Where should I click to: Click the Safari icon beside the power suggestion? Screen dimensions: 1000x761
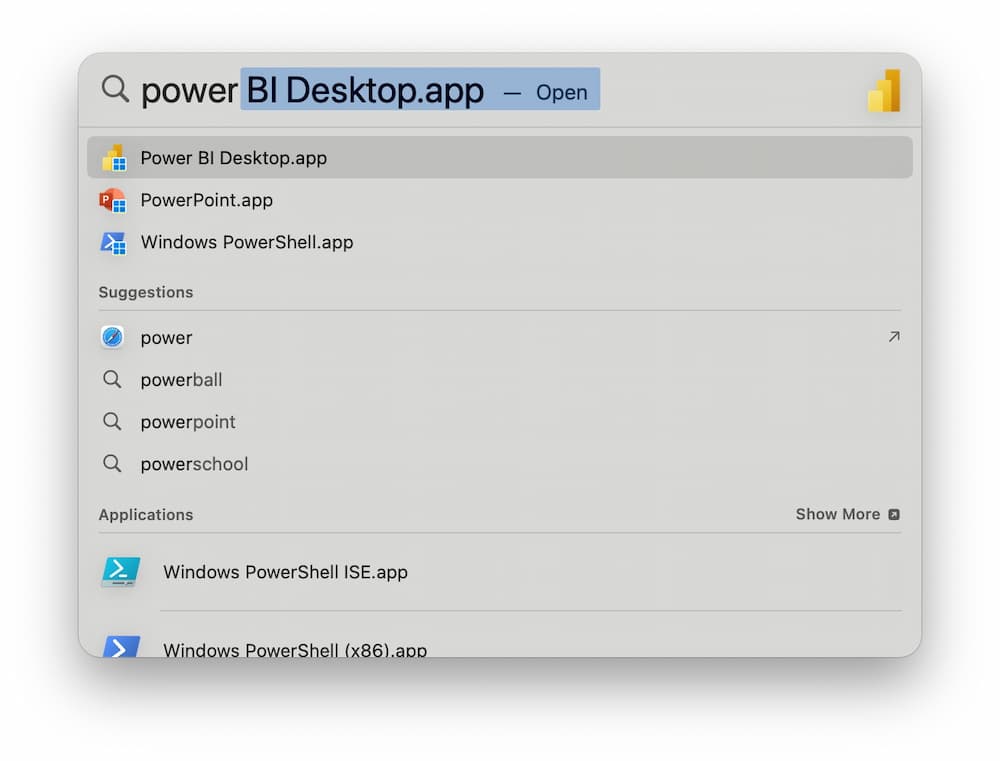coord(112,337)
